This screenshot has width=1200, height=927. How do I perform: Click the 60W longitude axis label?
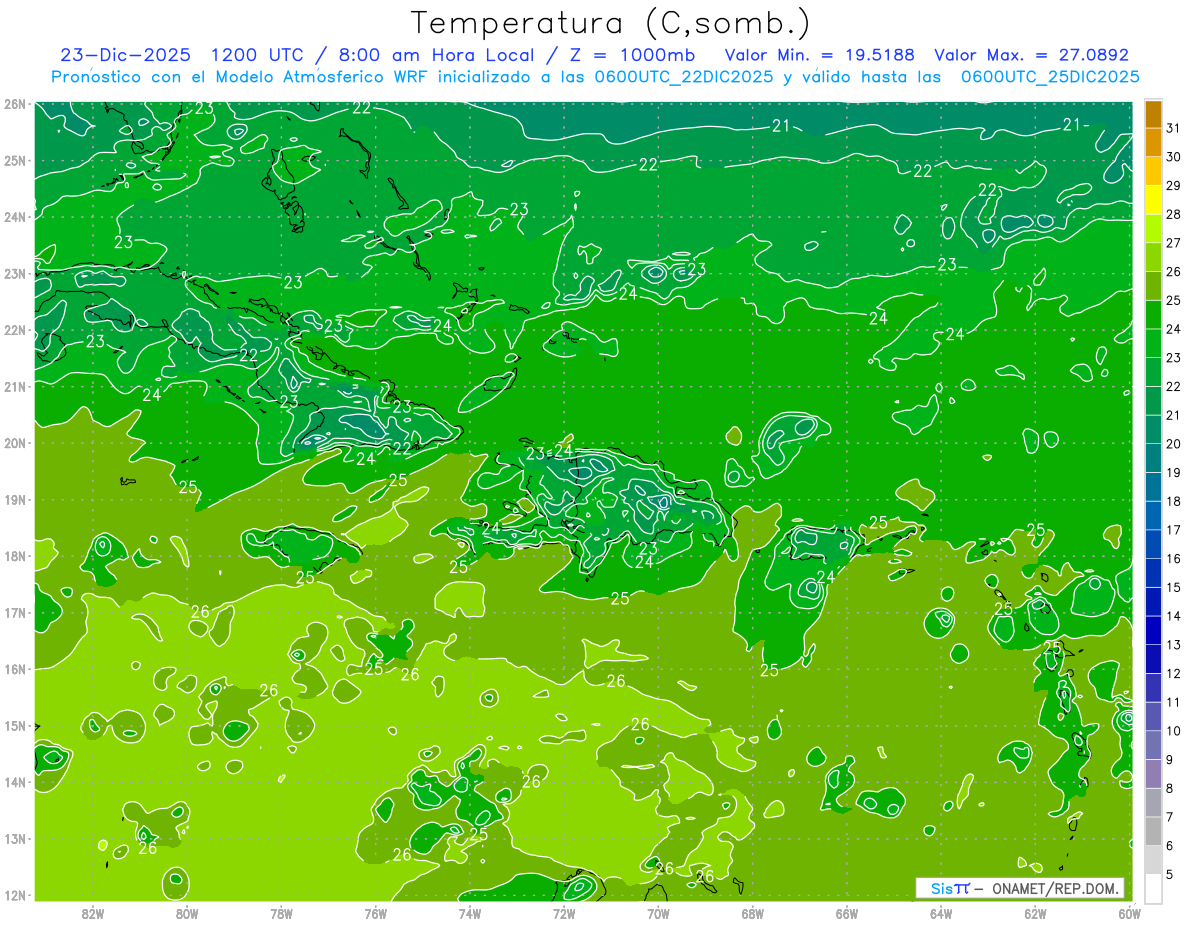pos(1129,913)
